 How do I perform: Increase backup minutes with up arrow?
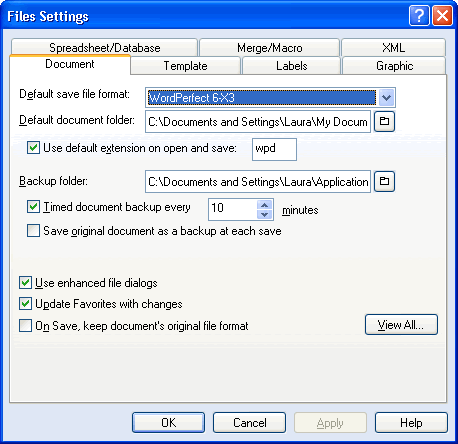(x=265, y=205)
